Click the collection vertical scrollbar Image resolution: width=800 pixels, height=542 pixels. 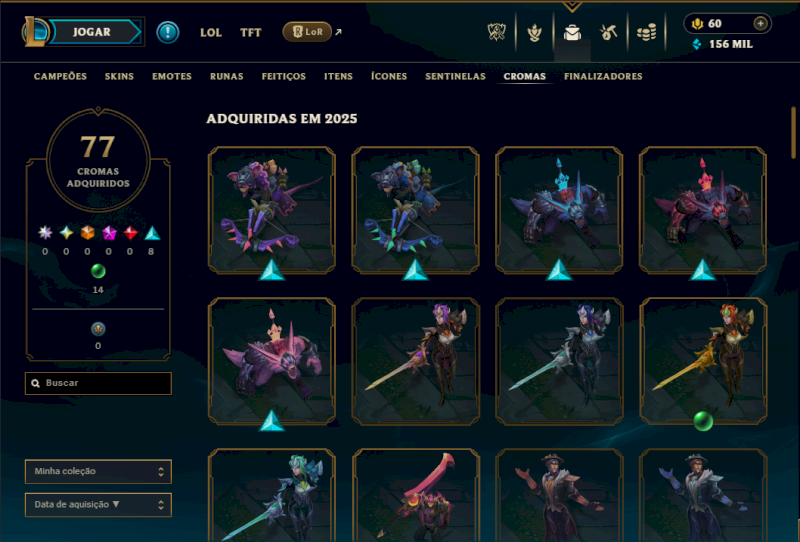tap(793, 133)
